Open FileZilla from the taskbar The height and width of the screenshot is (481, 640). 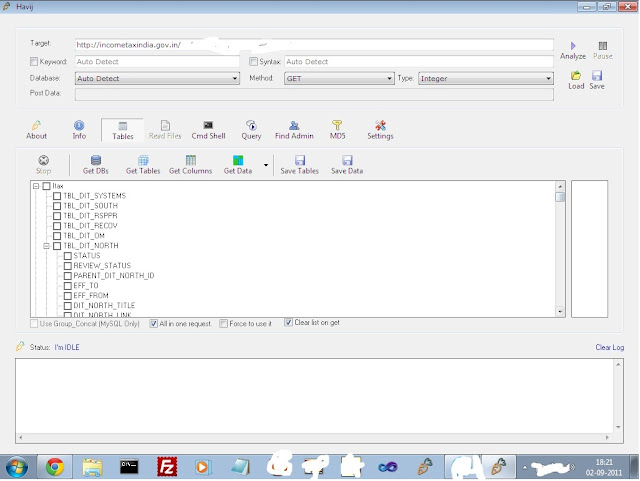(x=167, y=467)
